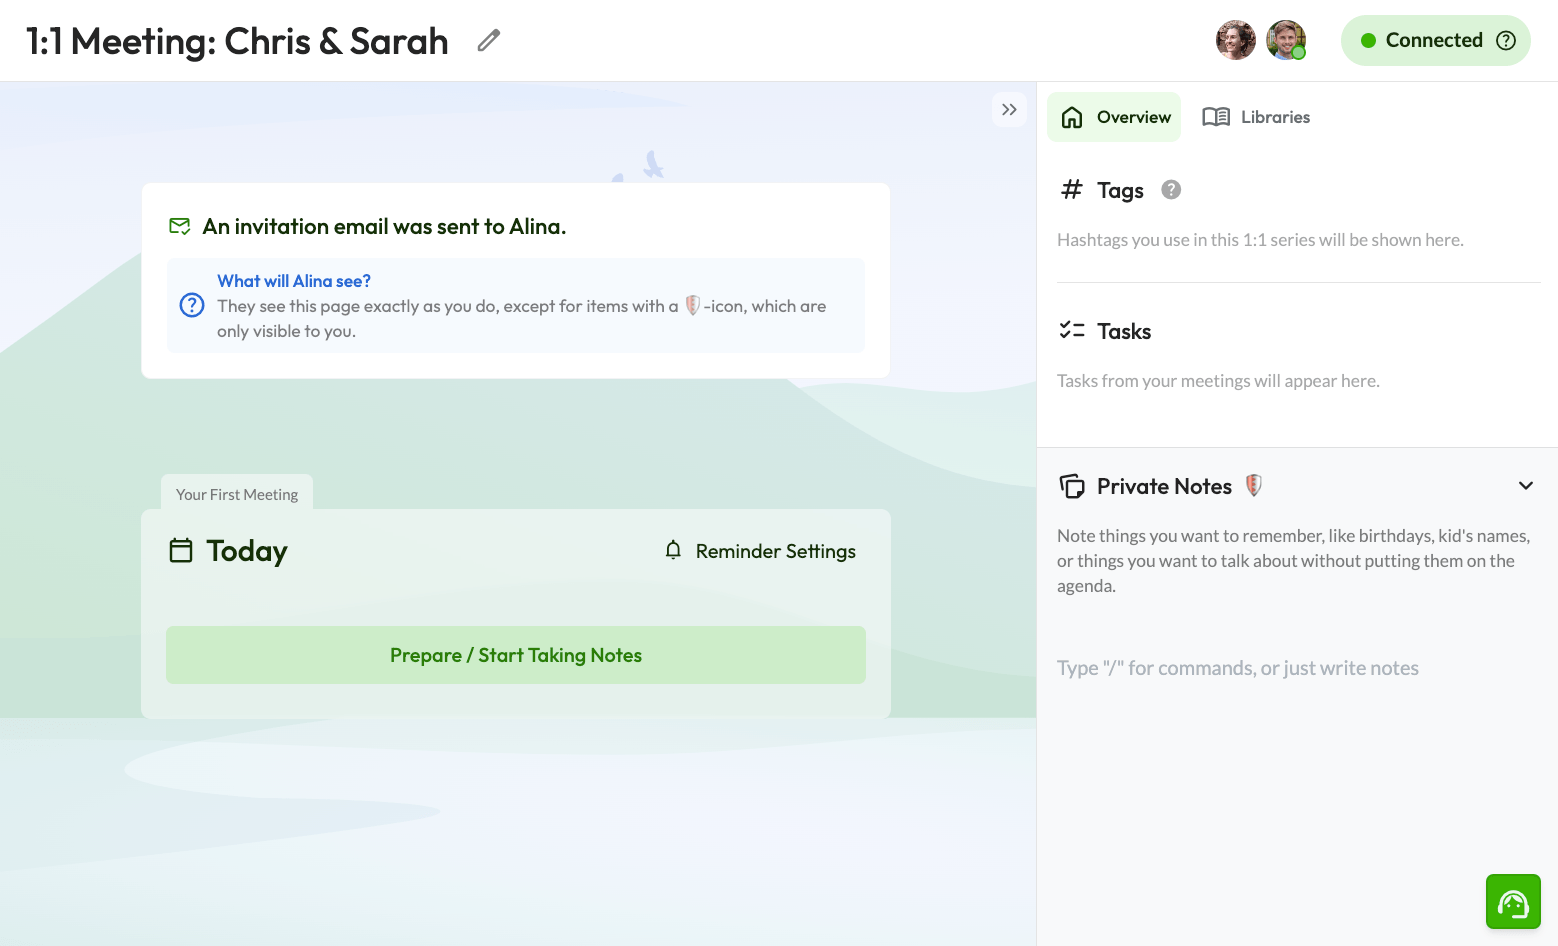Click the checklist icon beside Tasks
The height and width of the screenshot is (946, 1558).
[1072, 330]
